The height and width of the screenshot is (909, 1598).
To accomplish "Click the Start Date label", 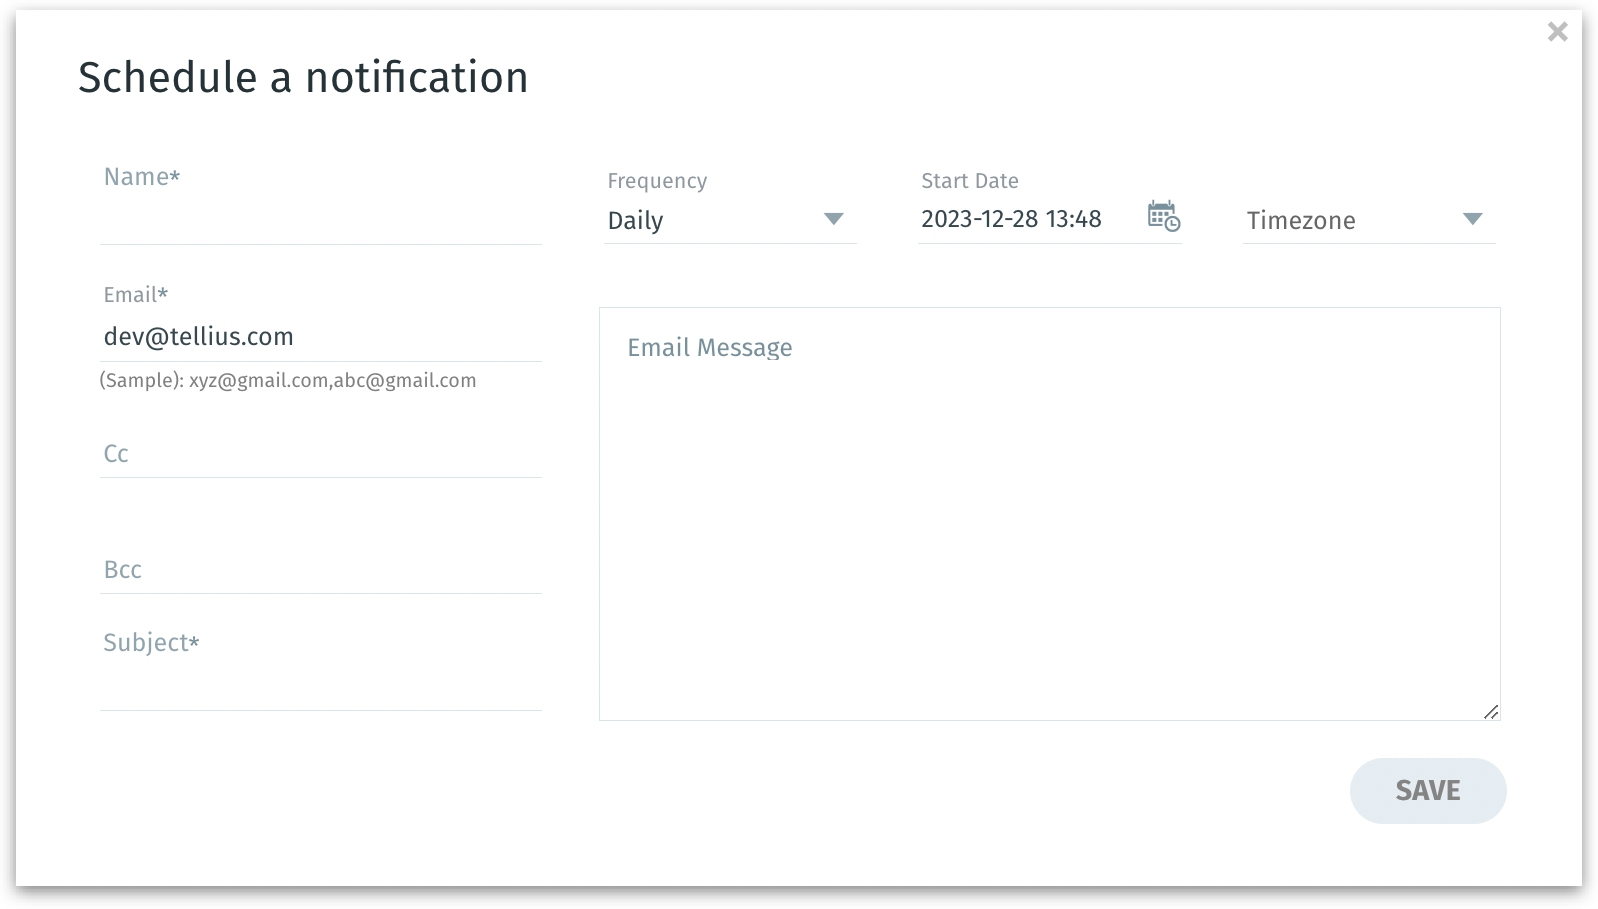I will pos(969,181).
